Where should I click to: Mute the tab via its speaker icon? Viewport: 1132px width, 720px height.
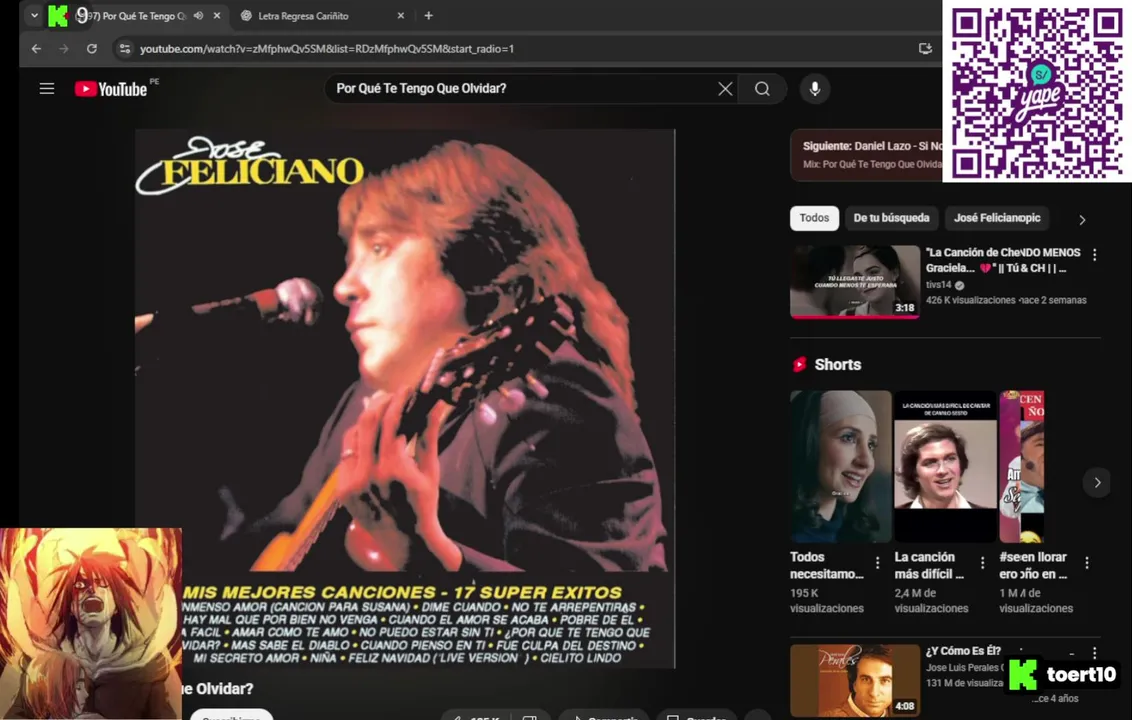point(199,15)
